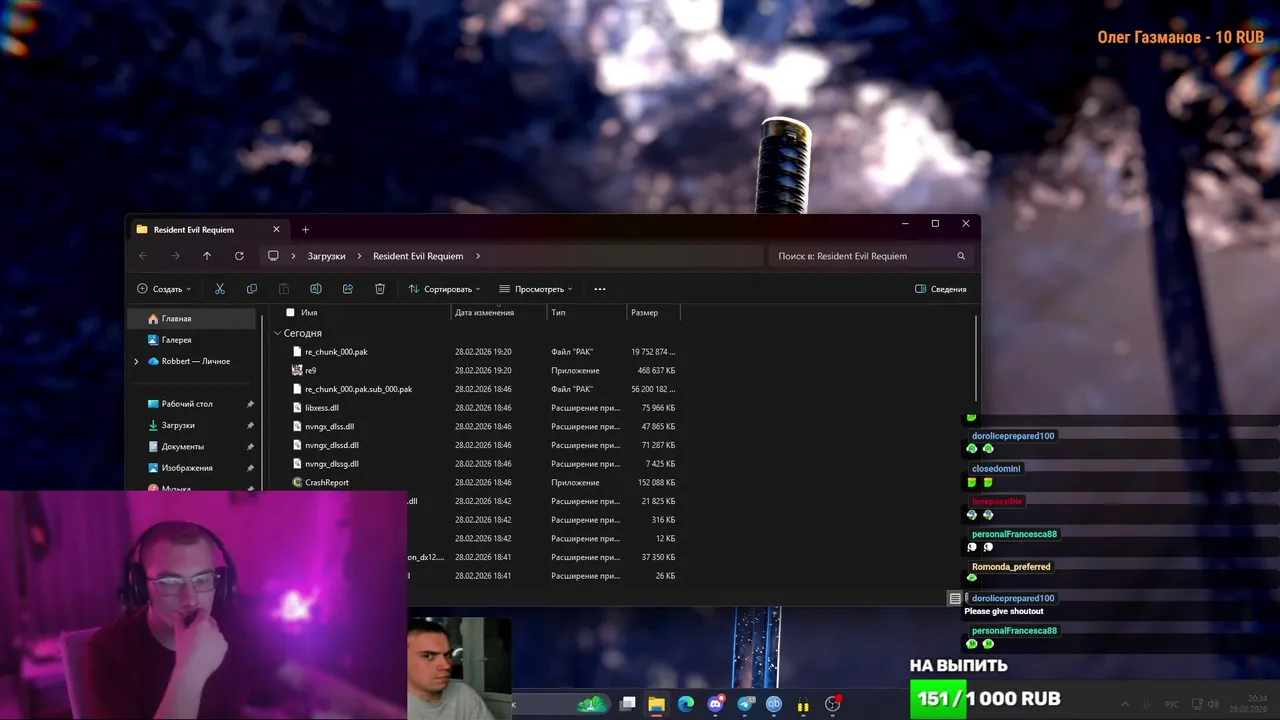
Task: Click the Rename icon in Explorer toolbar
Action: coord(316,289)
